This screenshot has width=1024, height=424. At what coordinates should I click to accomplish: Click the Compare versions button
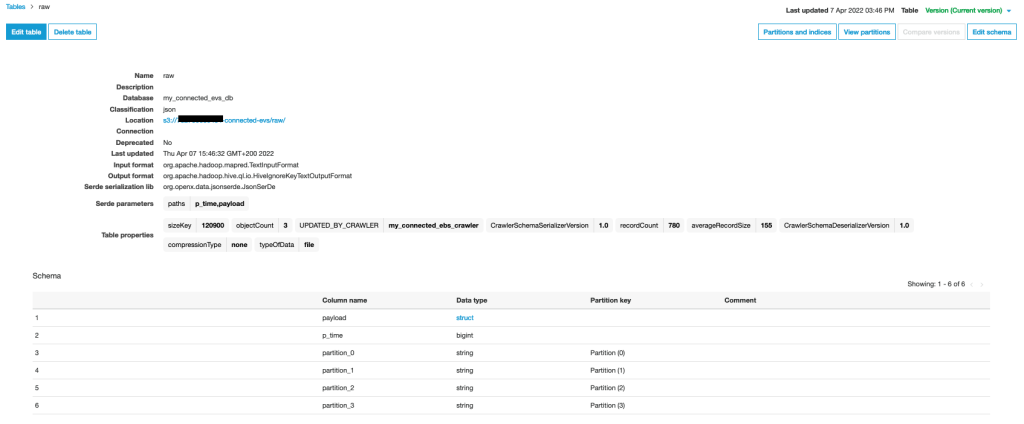tap(931, 32)
